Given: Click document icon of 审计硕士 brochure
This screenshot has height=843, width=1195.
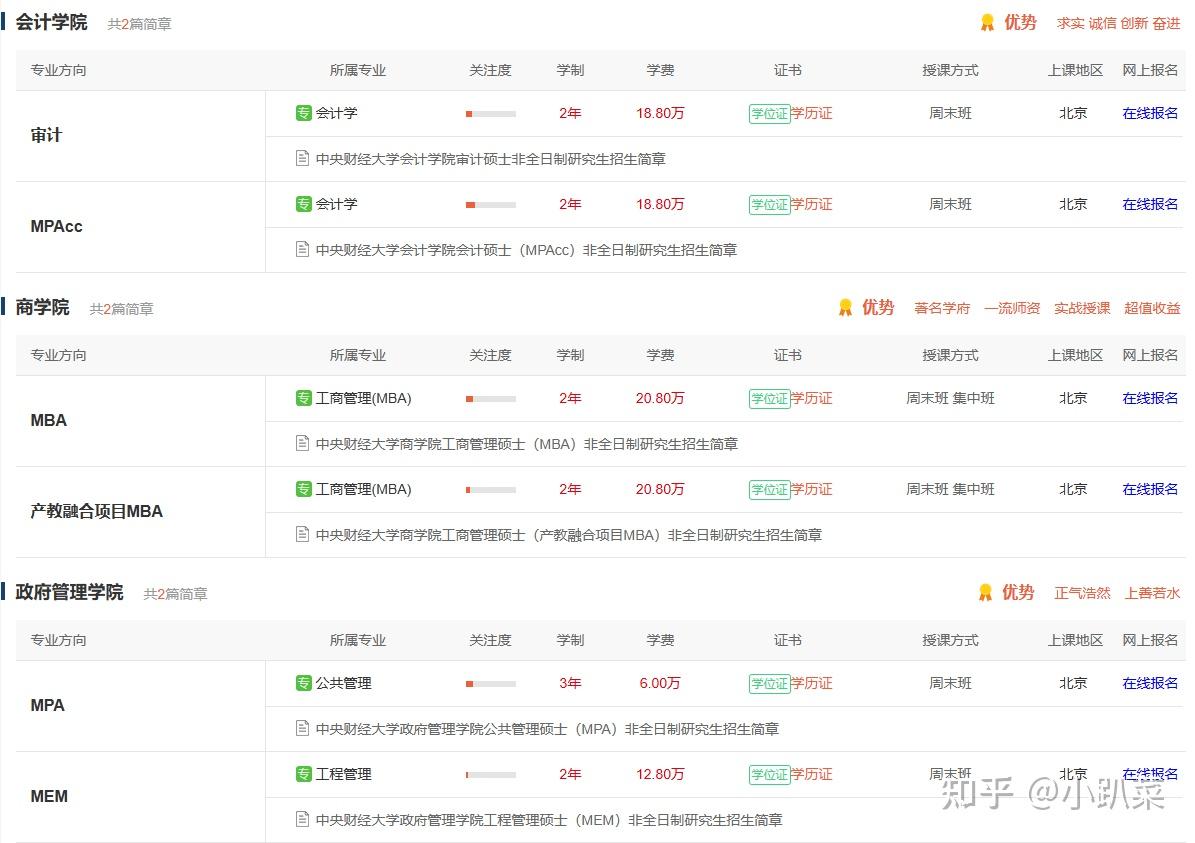Looking at the screenshot, I should click(x=303, y=159).
